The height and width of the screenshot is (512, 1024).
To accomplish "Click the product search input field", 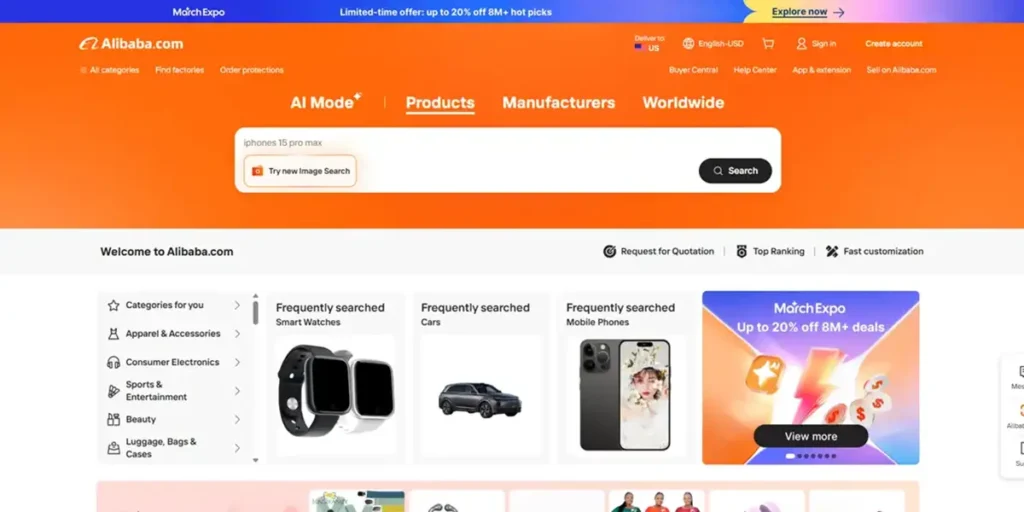I will point(508,142).
